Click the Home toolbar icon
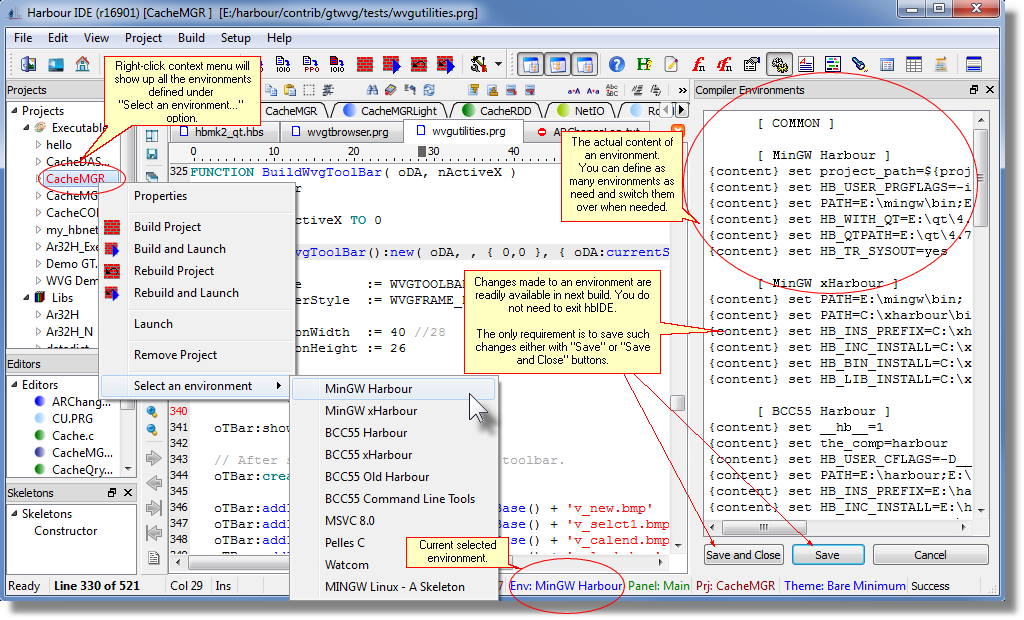 [x=82, y=62]
